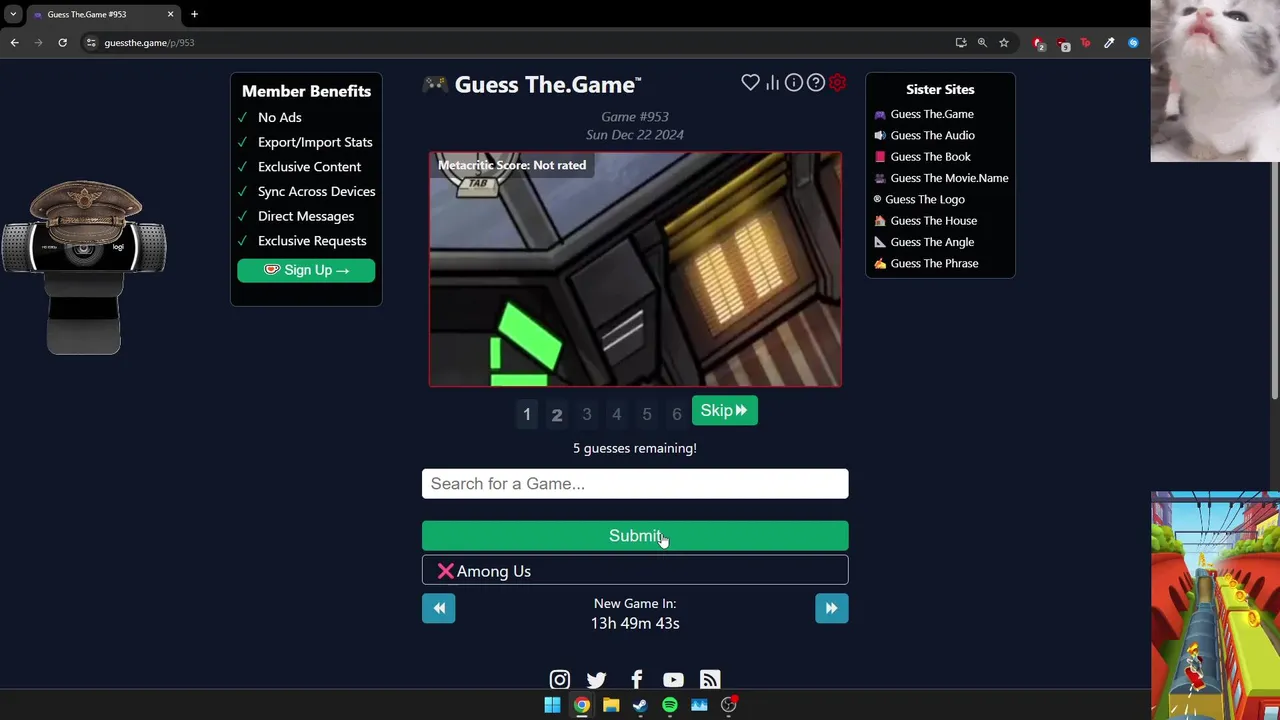The height and width of the screenshot is (720, 1280).
Task: Open the Guess The Logo link
Action: point(924,199)
